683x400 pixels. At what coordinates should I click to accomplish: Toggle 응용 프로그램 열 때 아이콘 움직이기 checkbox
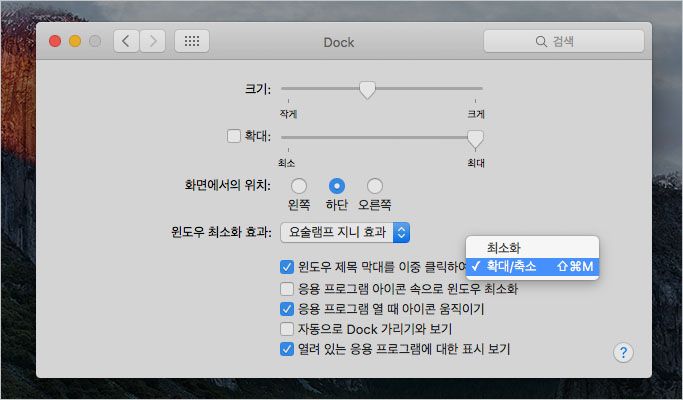point(287,309)
